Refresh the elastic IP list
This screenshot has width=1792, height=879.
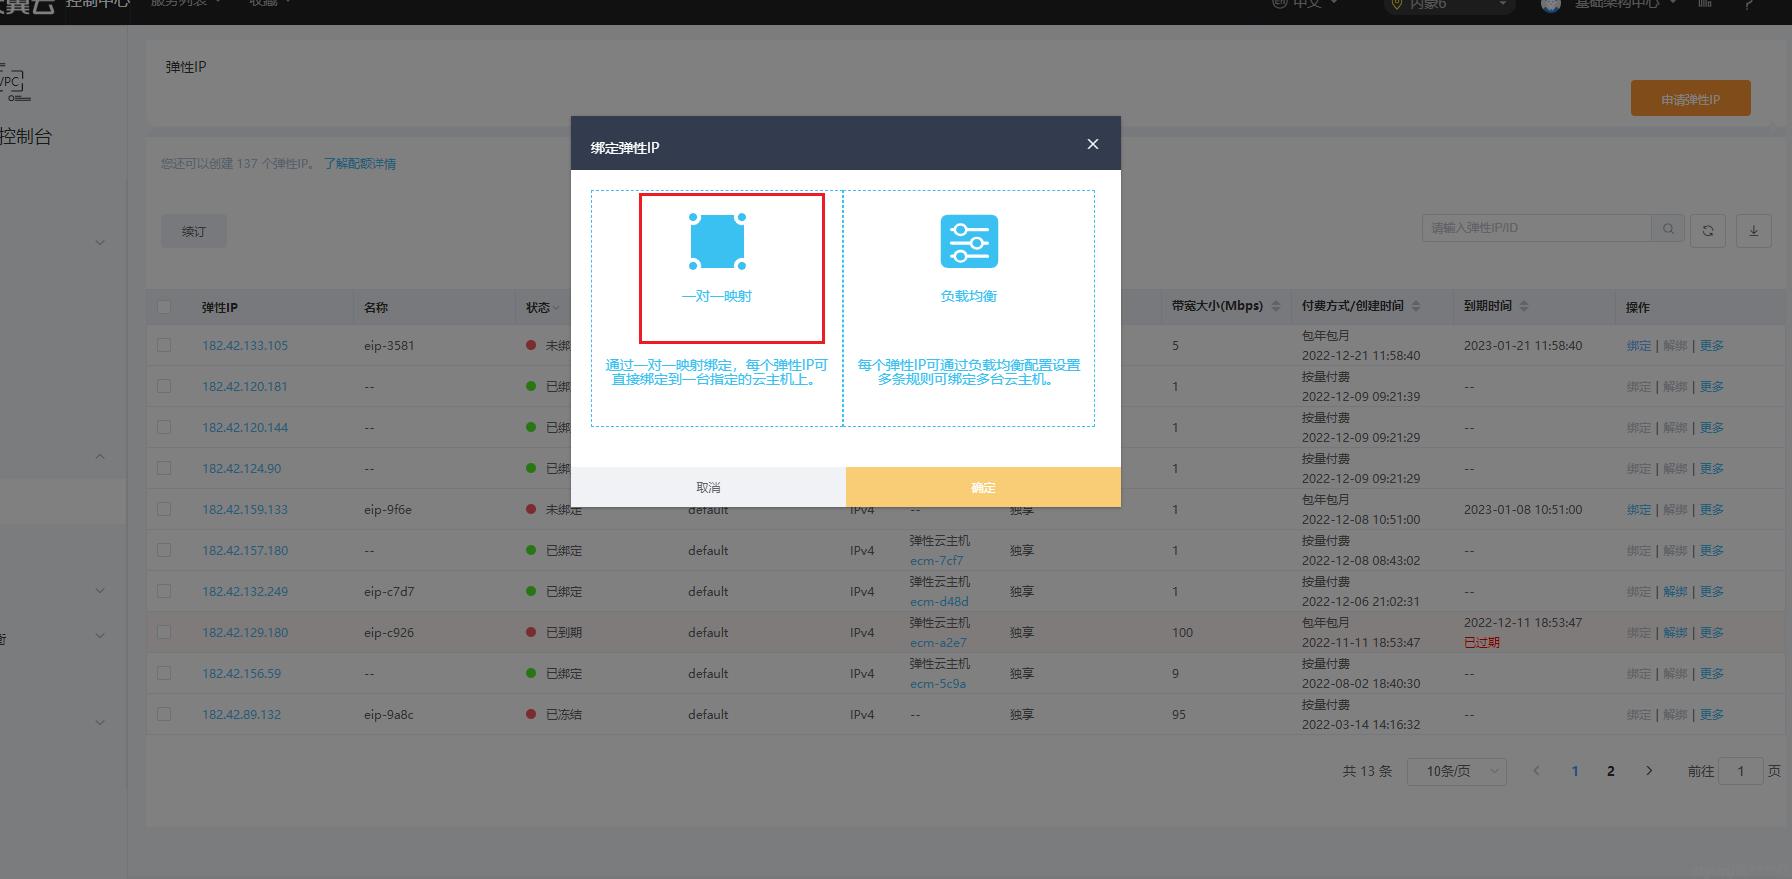coord(1708,230)
